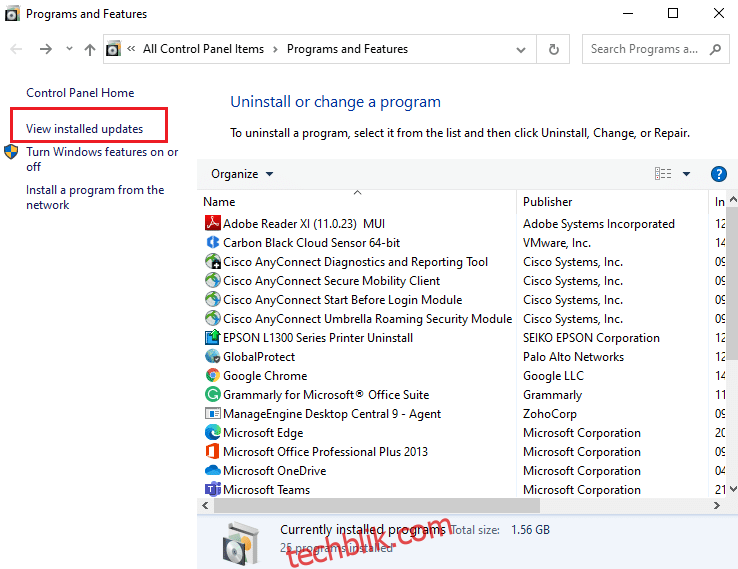
Task: Click the vertical scroll up arrow
Action: (x=733, y=200)
